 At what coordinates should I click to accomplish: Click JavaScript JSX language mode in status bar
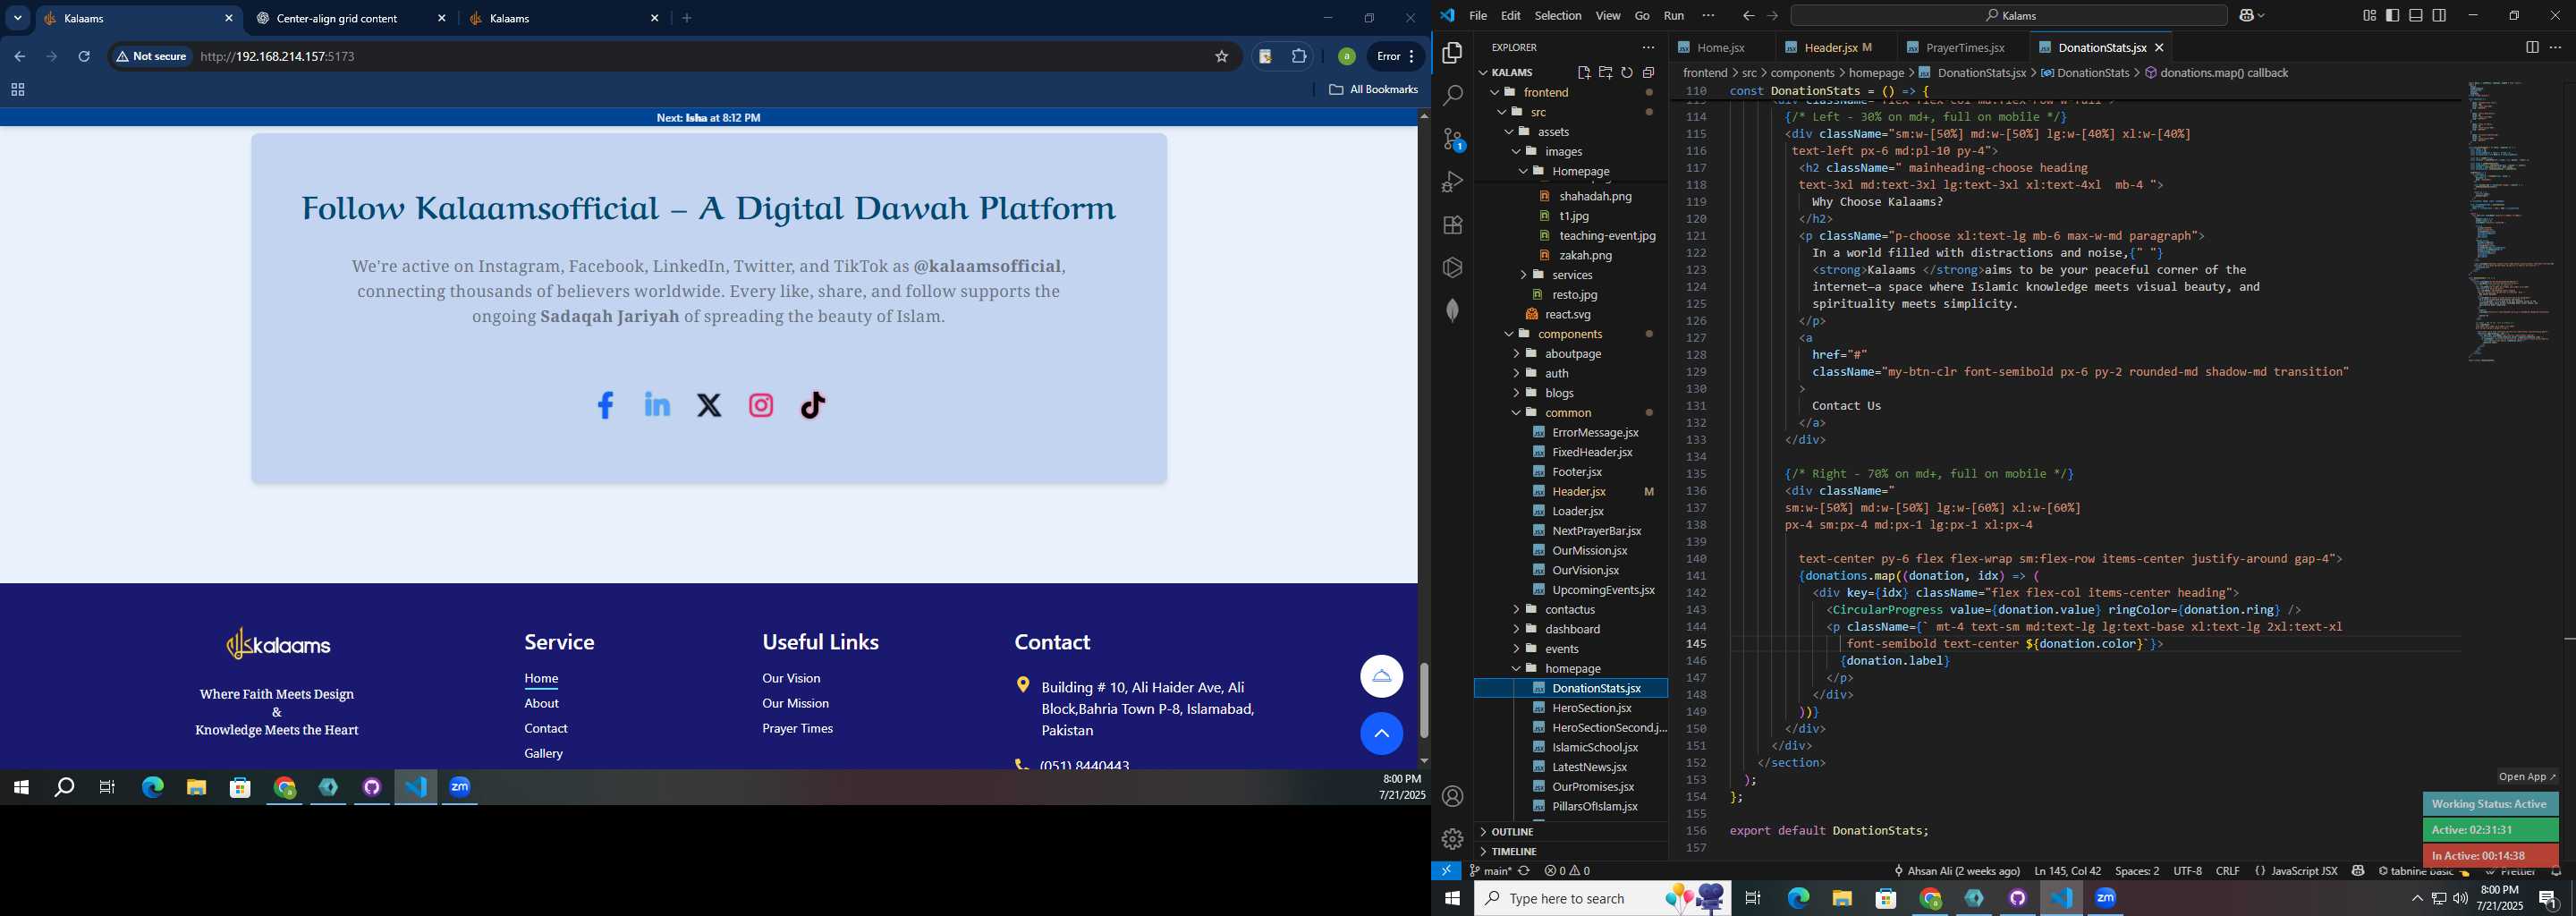pos(2303,871)
